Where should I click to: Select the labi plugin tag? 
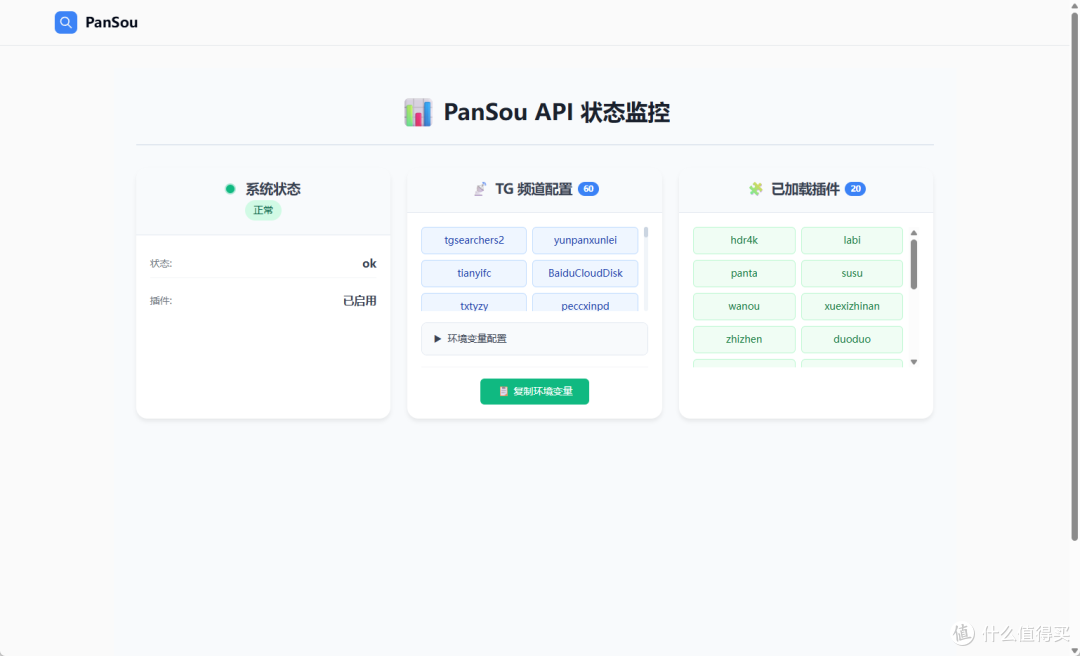pos(852,240)
